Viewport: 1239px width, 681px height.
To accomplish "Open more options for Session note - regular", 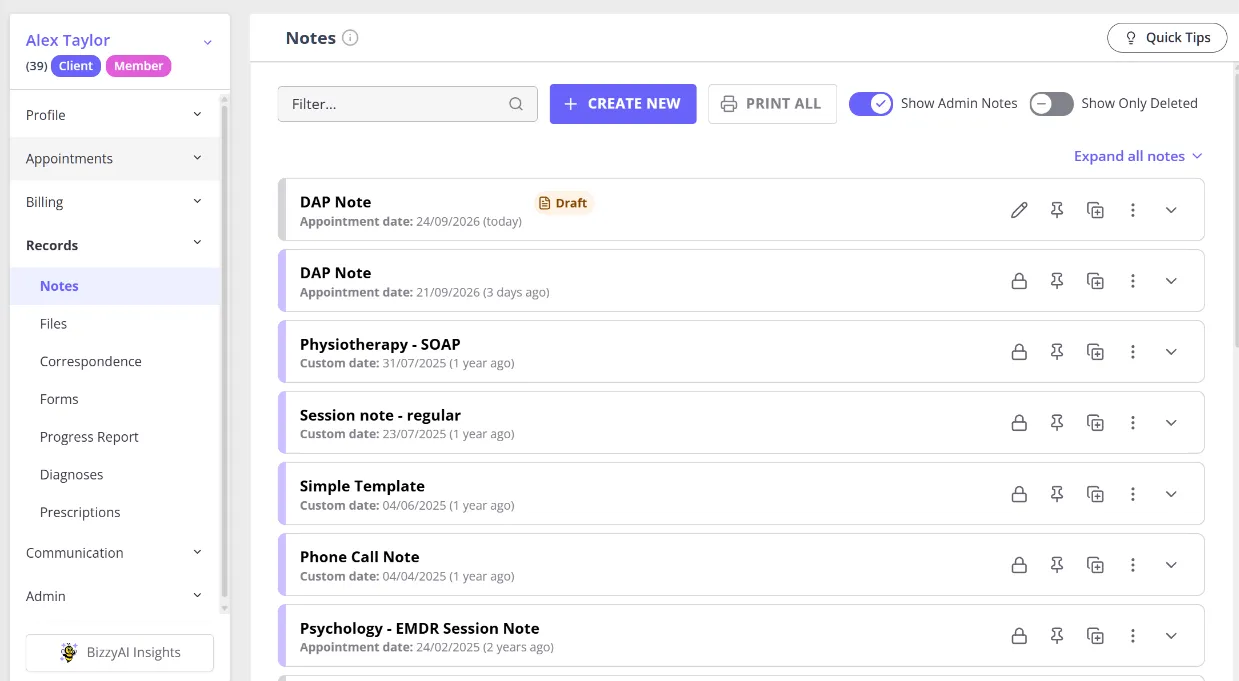I will pyautogui.click(x=1133, y=423).
